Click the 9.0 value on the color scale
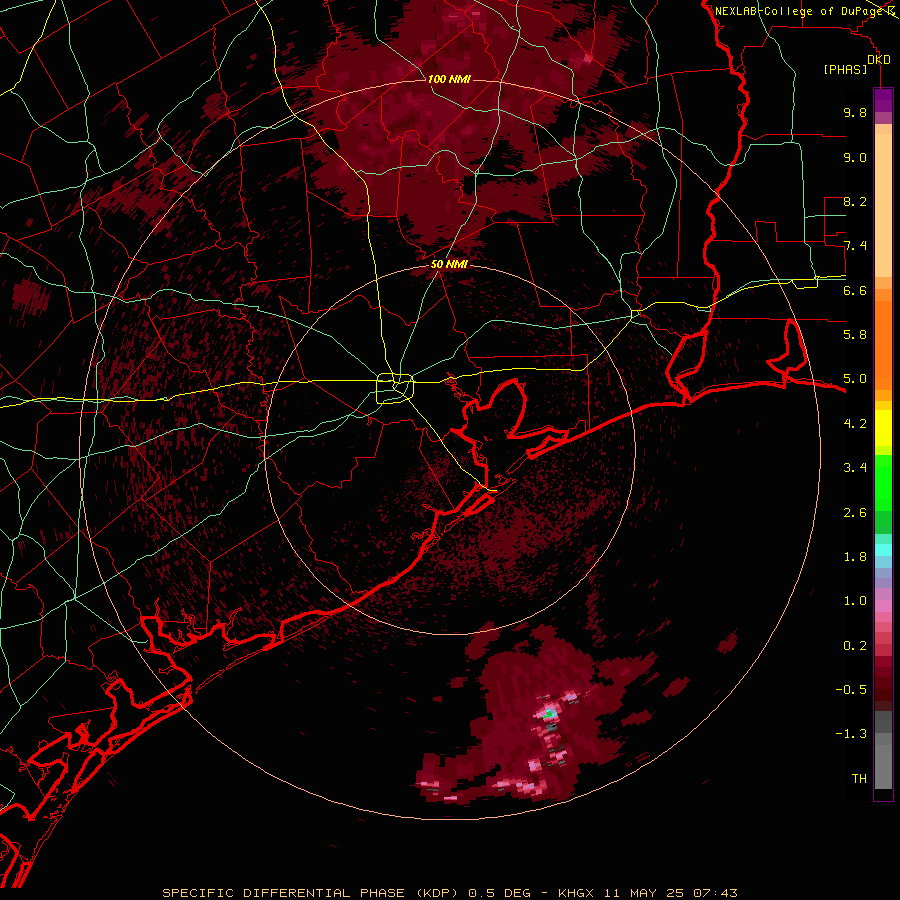This screenshot has width=900, height=900. pos(855,157)
